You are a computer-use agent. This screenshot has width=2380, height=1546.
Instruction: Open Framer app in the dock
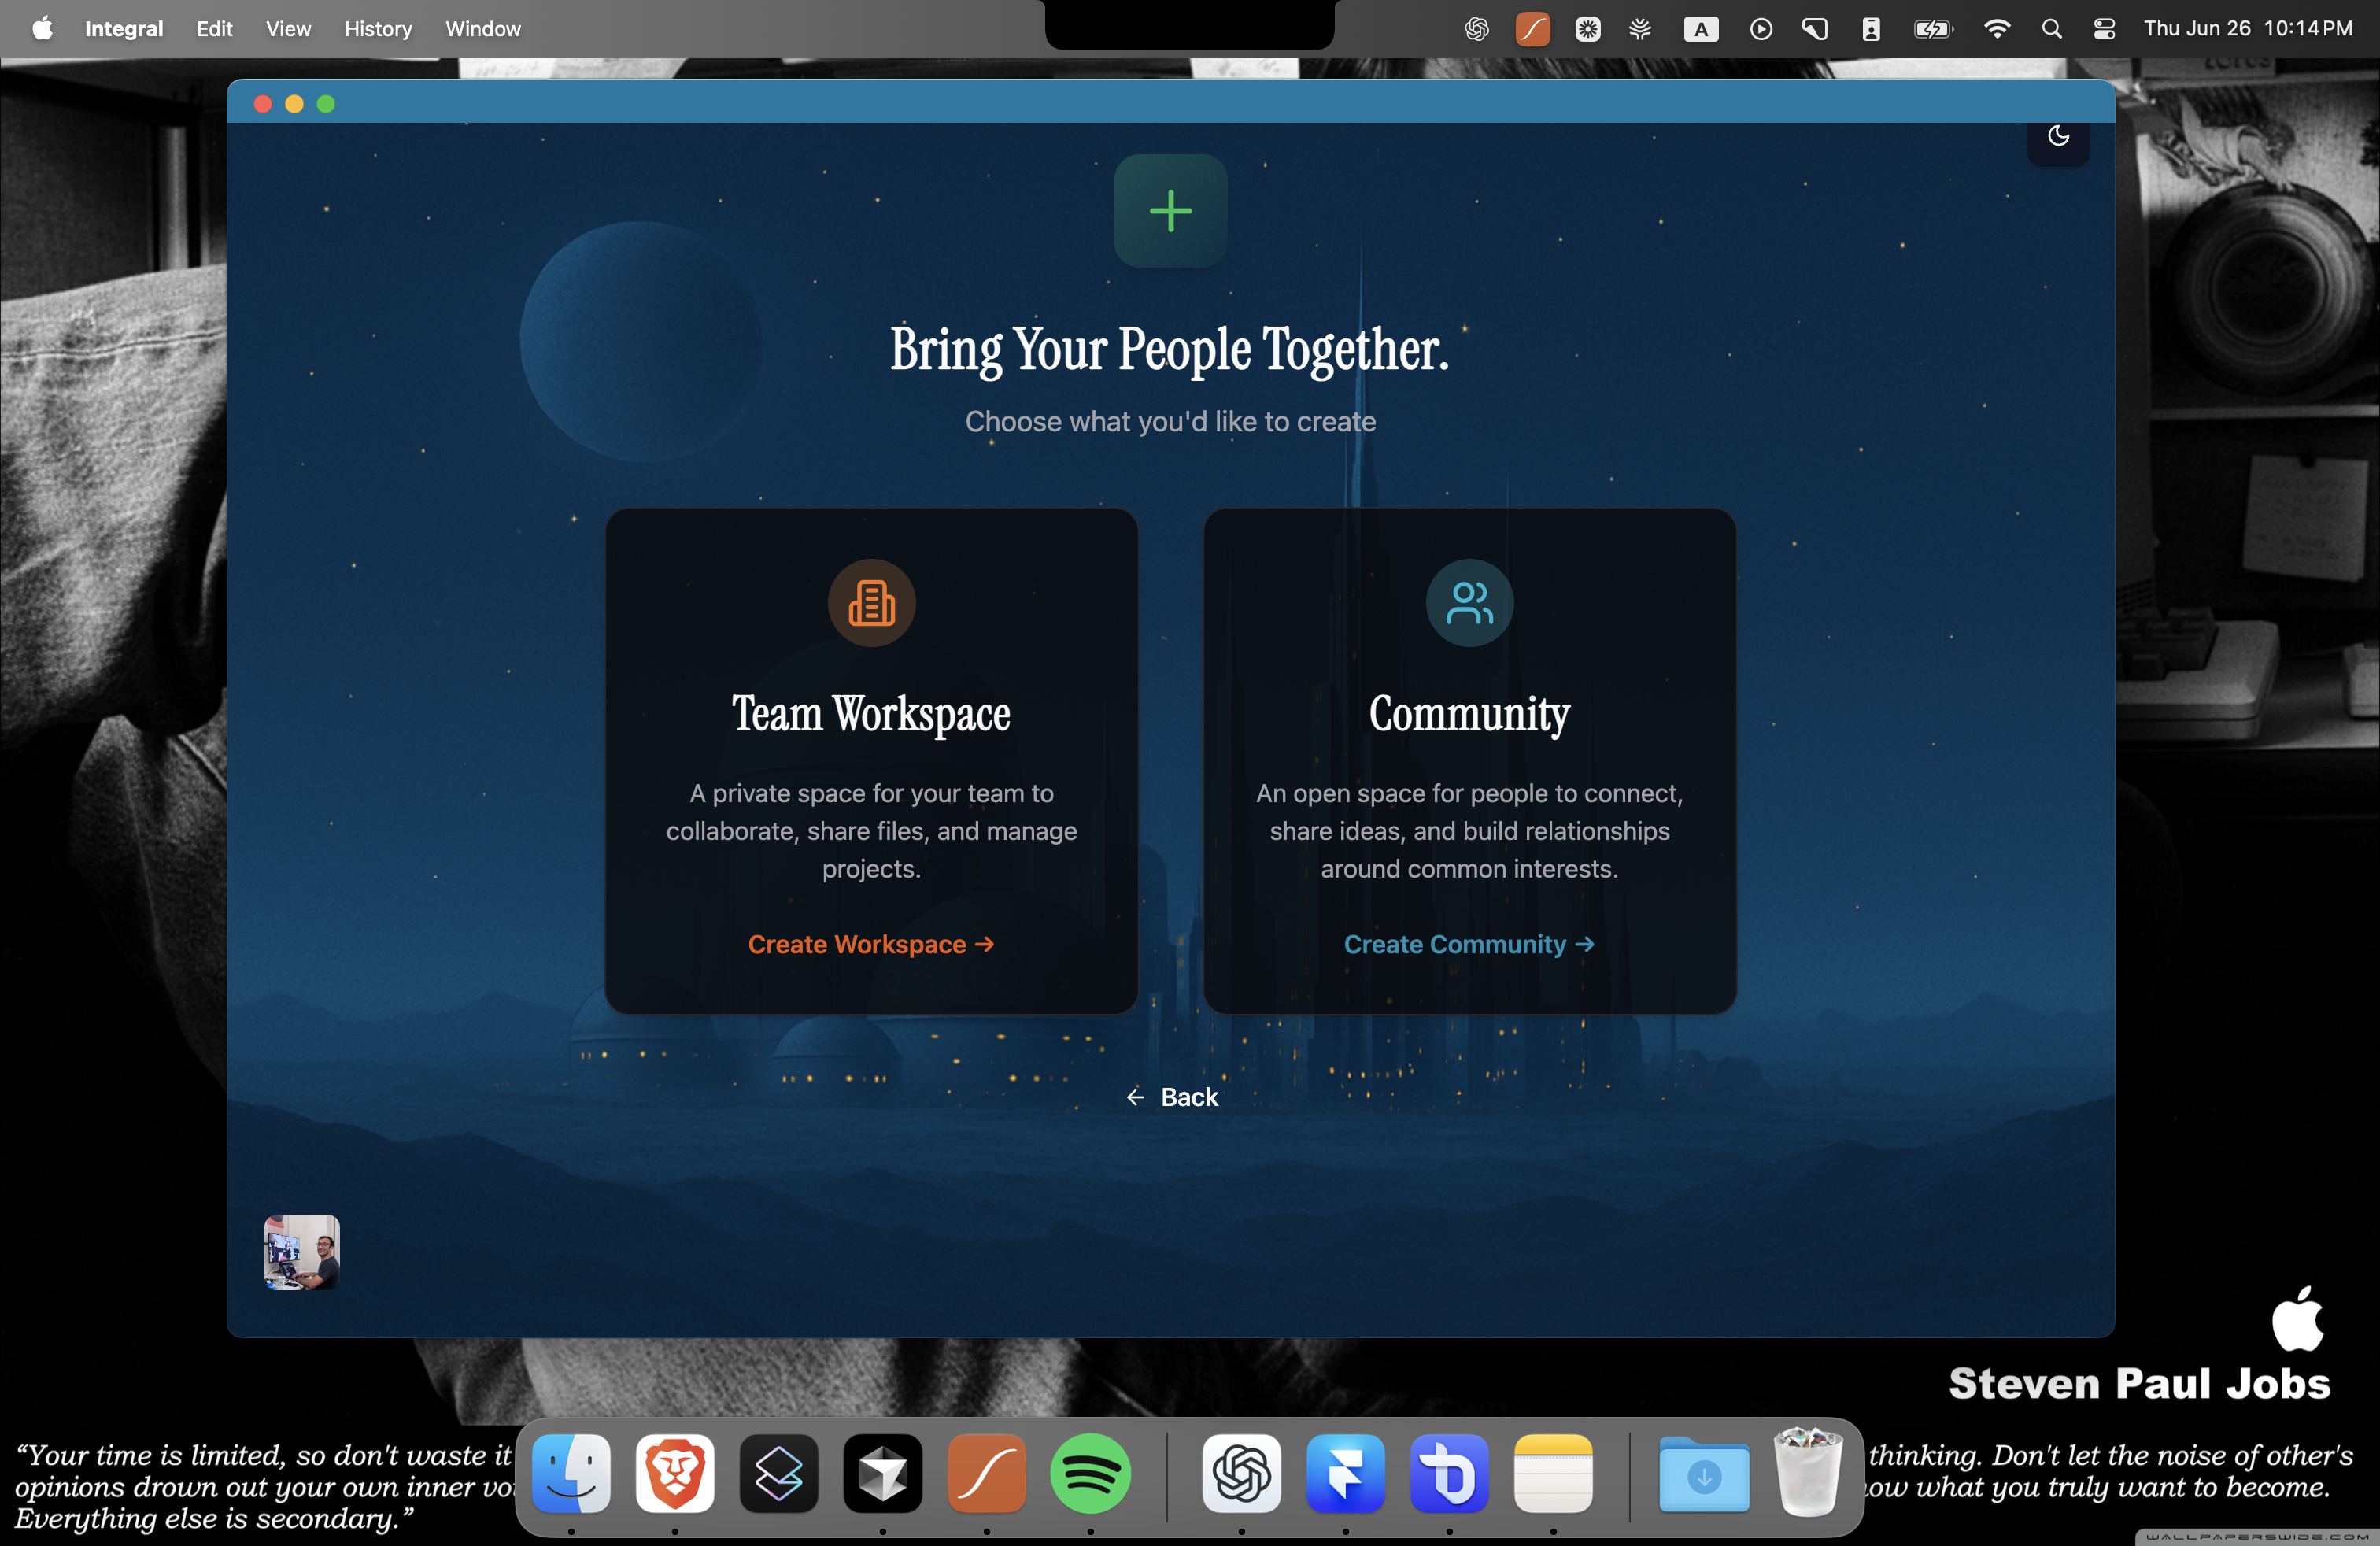click(x=1345, y=1473)
